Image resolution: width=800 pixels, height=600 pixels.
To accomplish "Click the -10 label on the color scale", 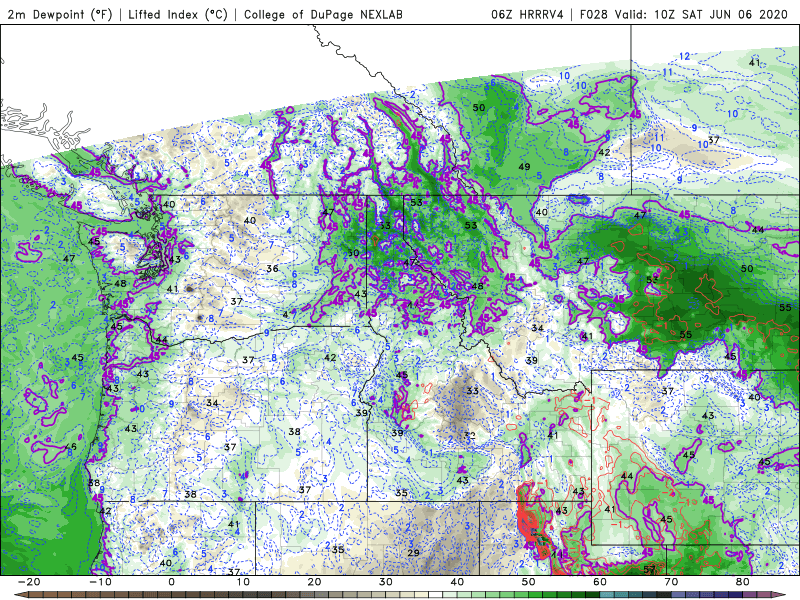I will [x=100, y=582].
